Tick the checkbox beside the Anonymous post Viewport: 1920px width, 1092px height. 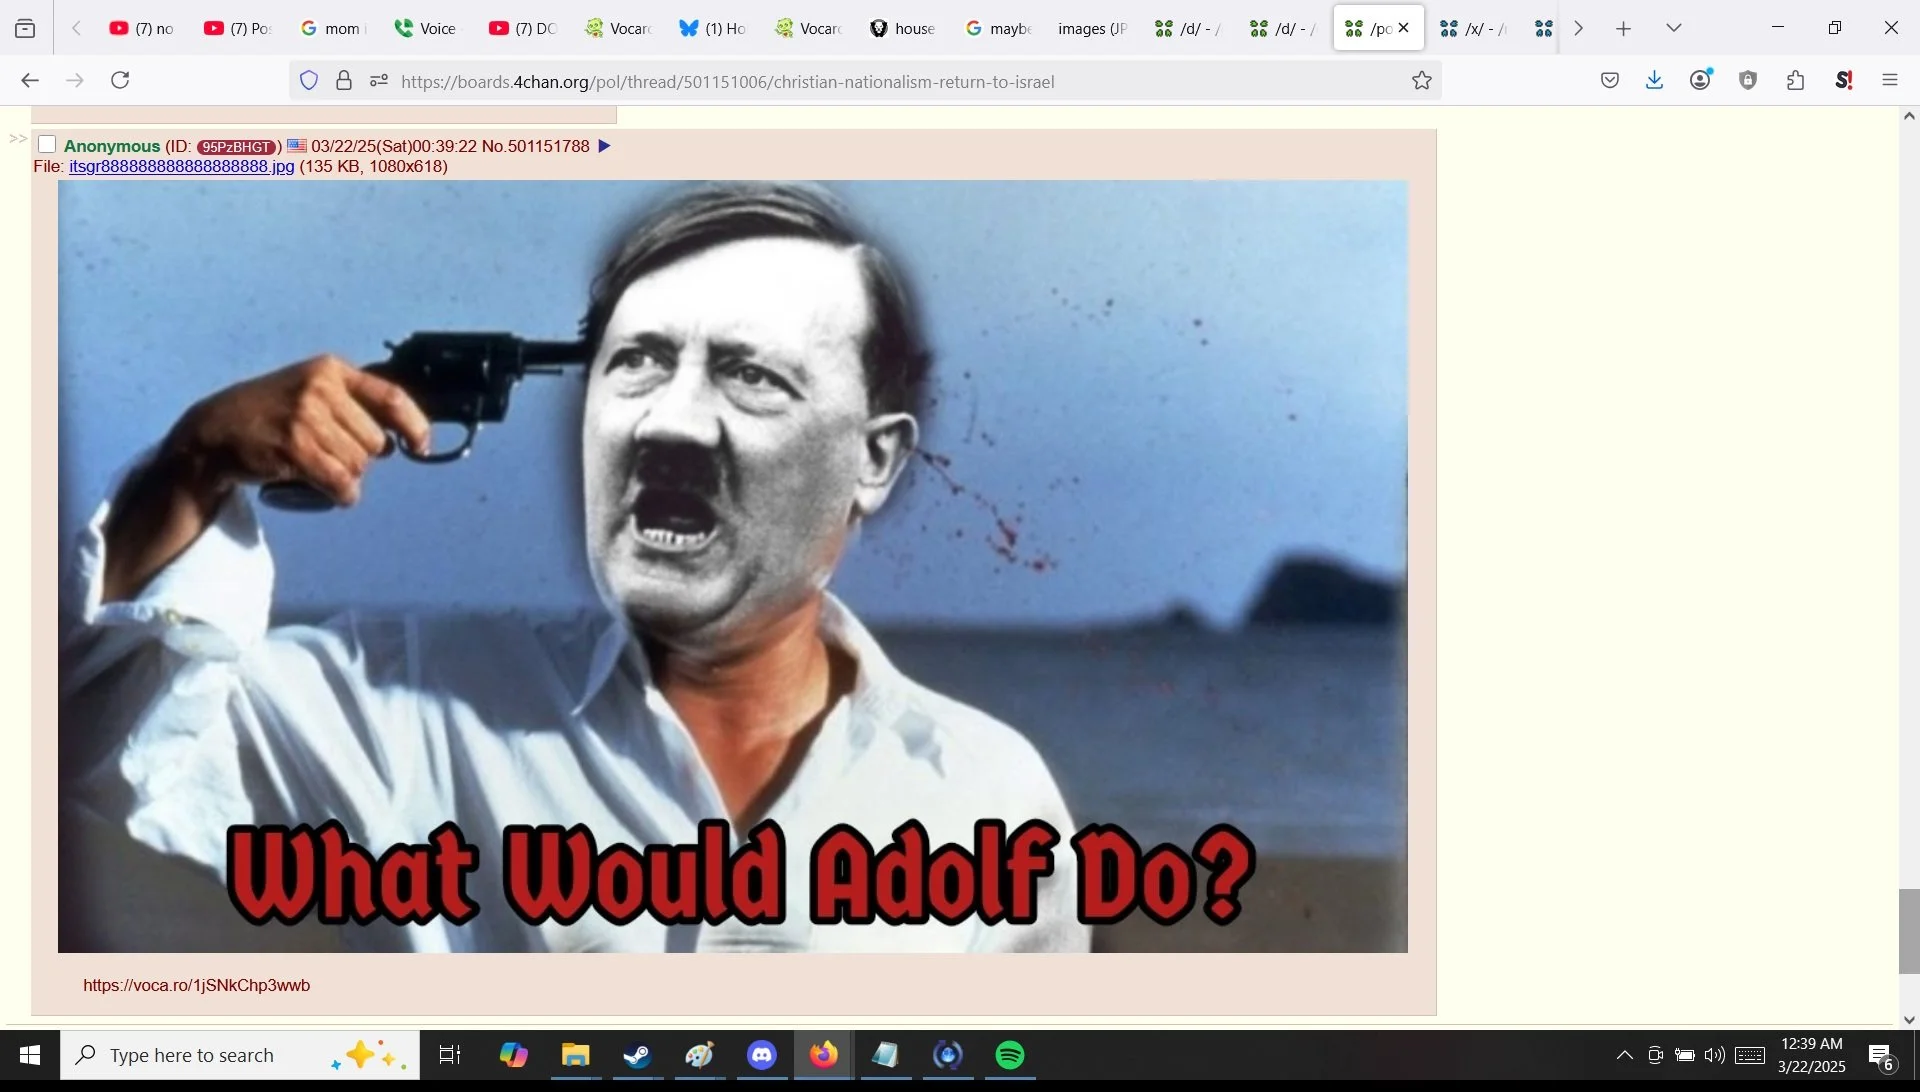click(47, 145)
